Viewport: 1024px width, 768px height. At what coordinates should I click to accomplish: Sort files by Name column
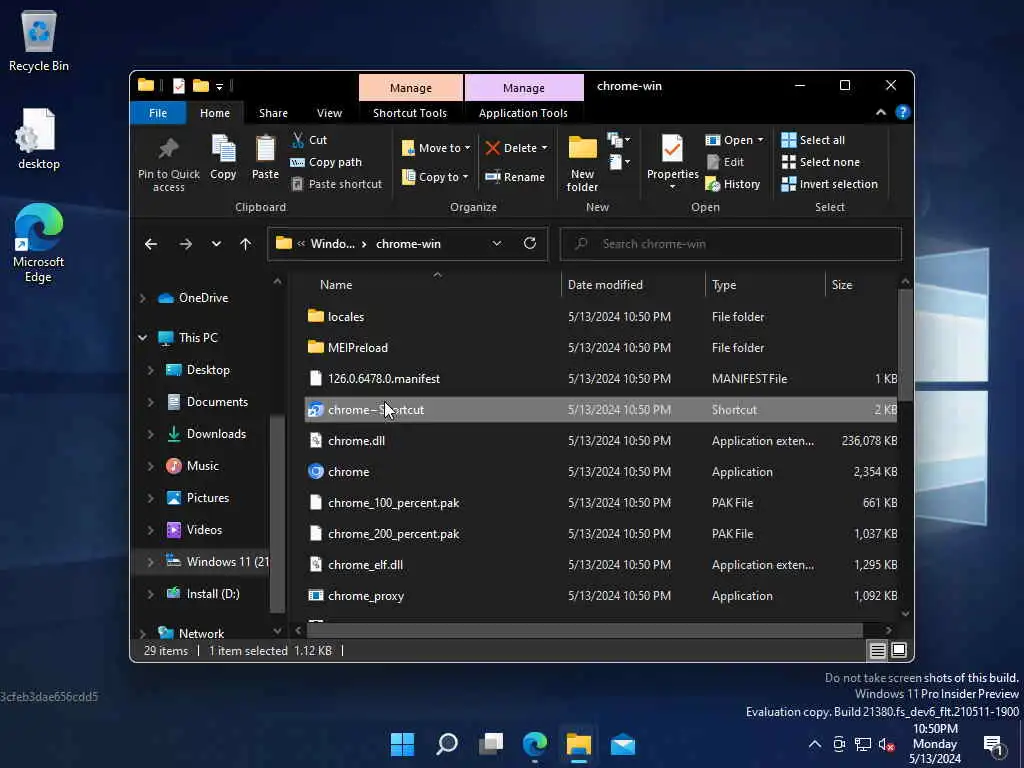433,285
